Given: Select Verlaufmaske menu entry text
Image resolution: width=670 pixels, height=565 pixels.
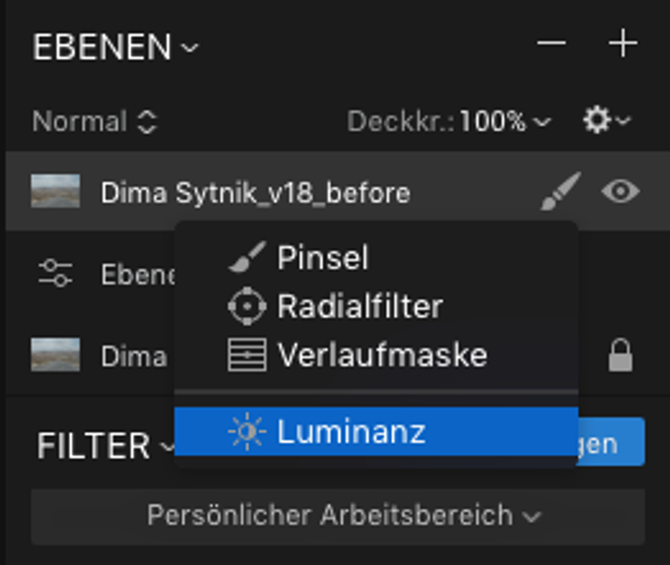Looking at the screenshot, I should click(382, 355).
